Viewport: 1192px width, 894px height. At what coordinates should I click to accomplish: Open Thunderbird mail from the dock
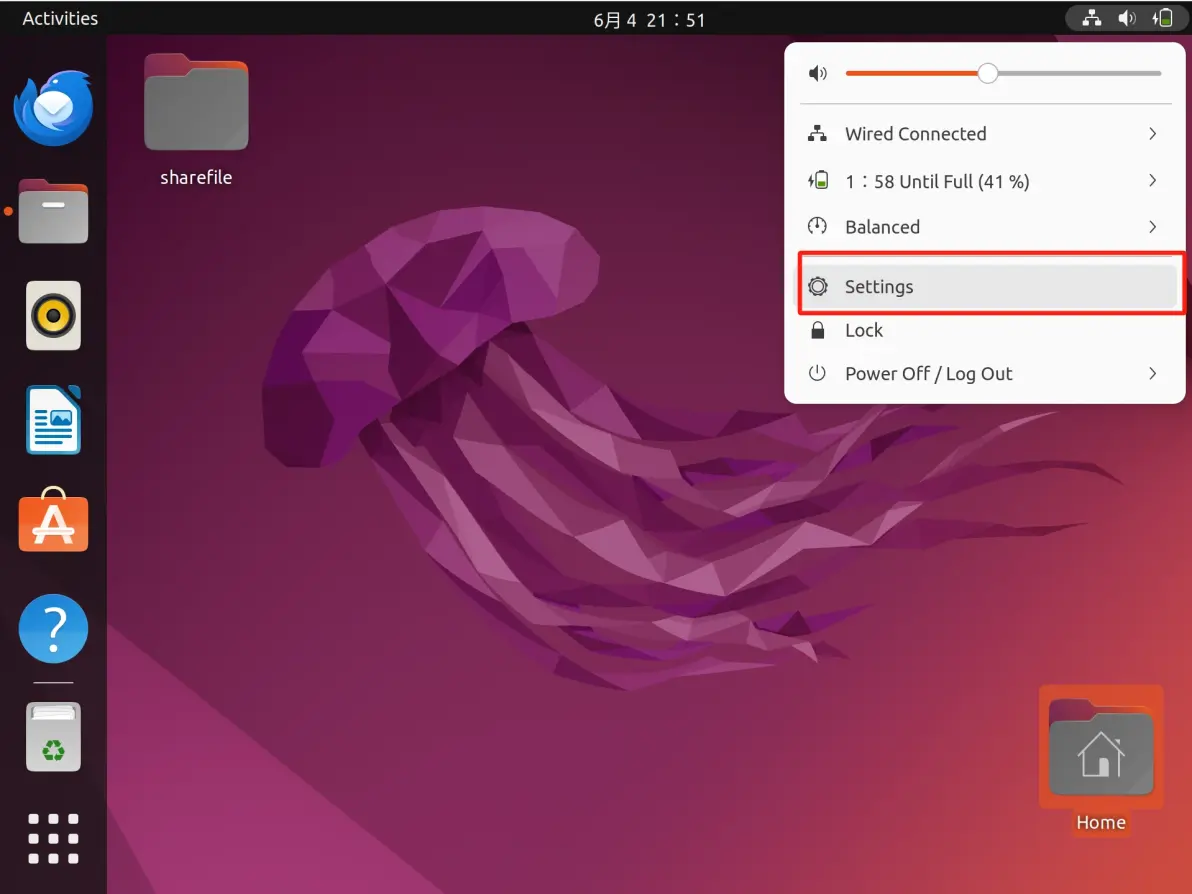pos(53,107)
